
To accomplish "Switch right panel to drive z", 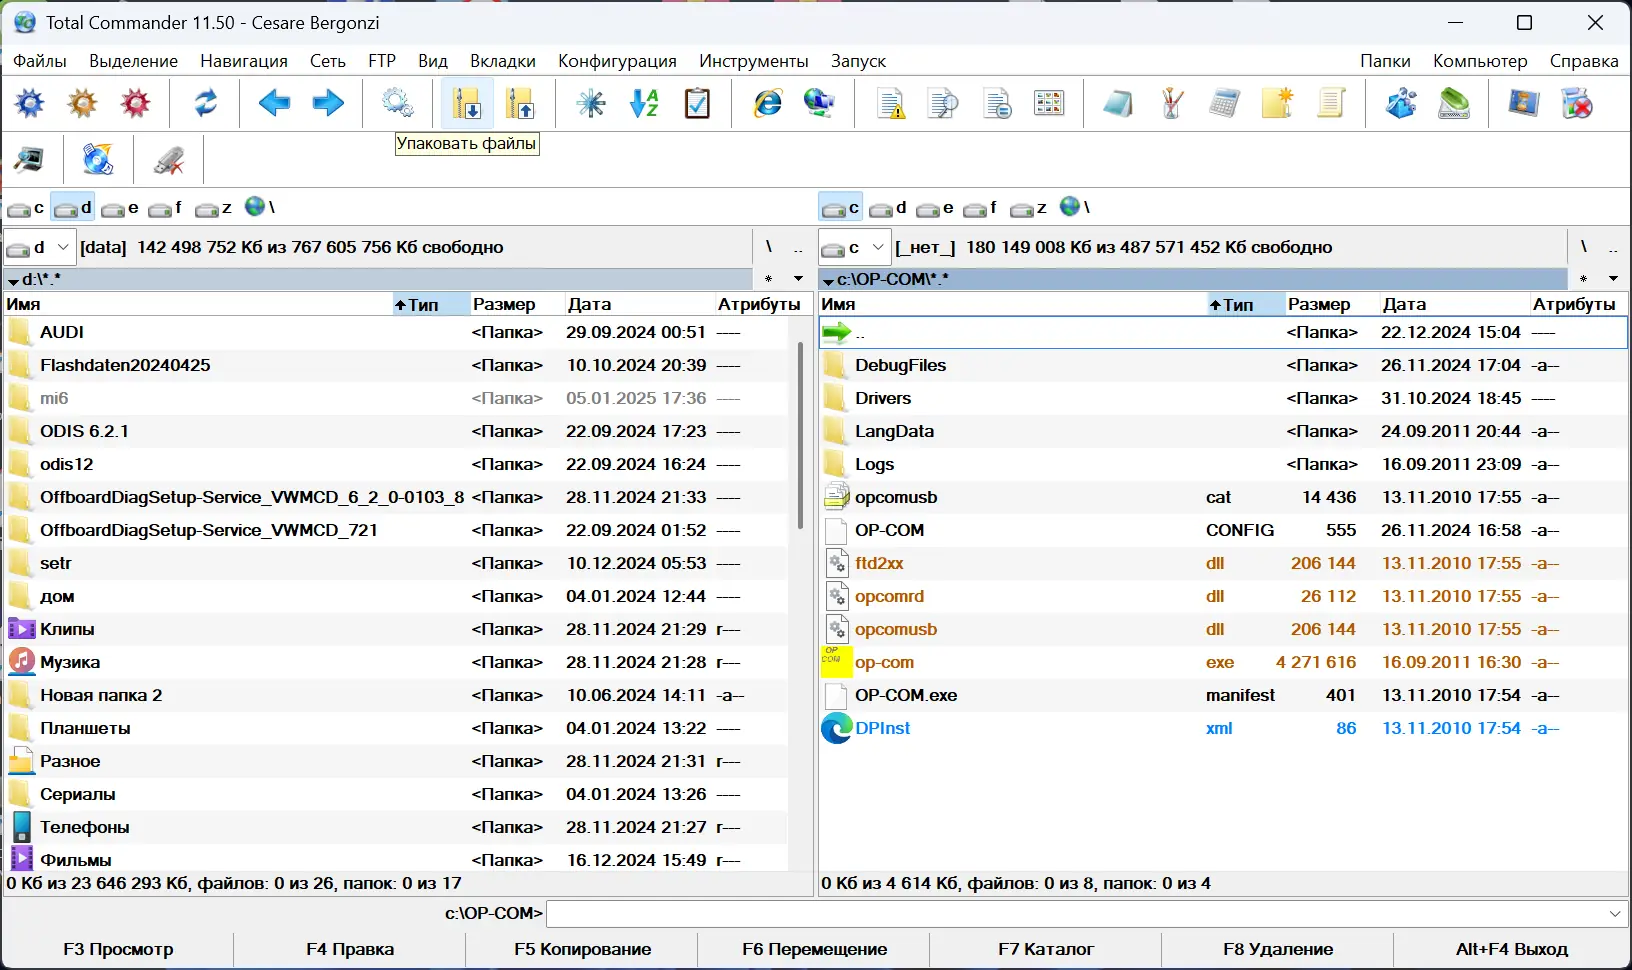I will [1029, 208].
